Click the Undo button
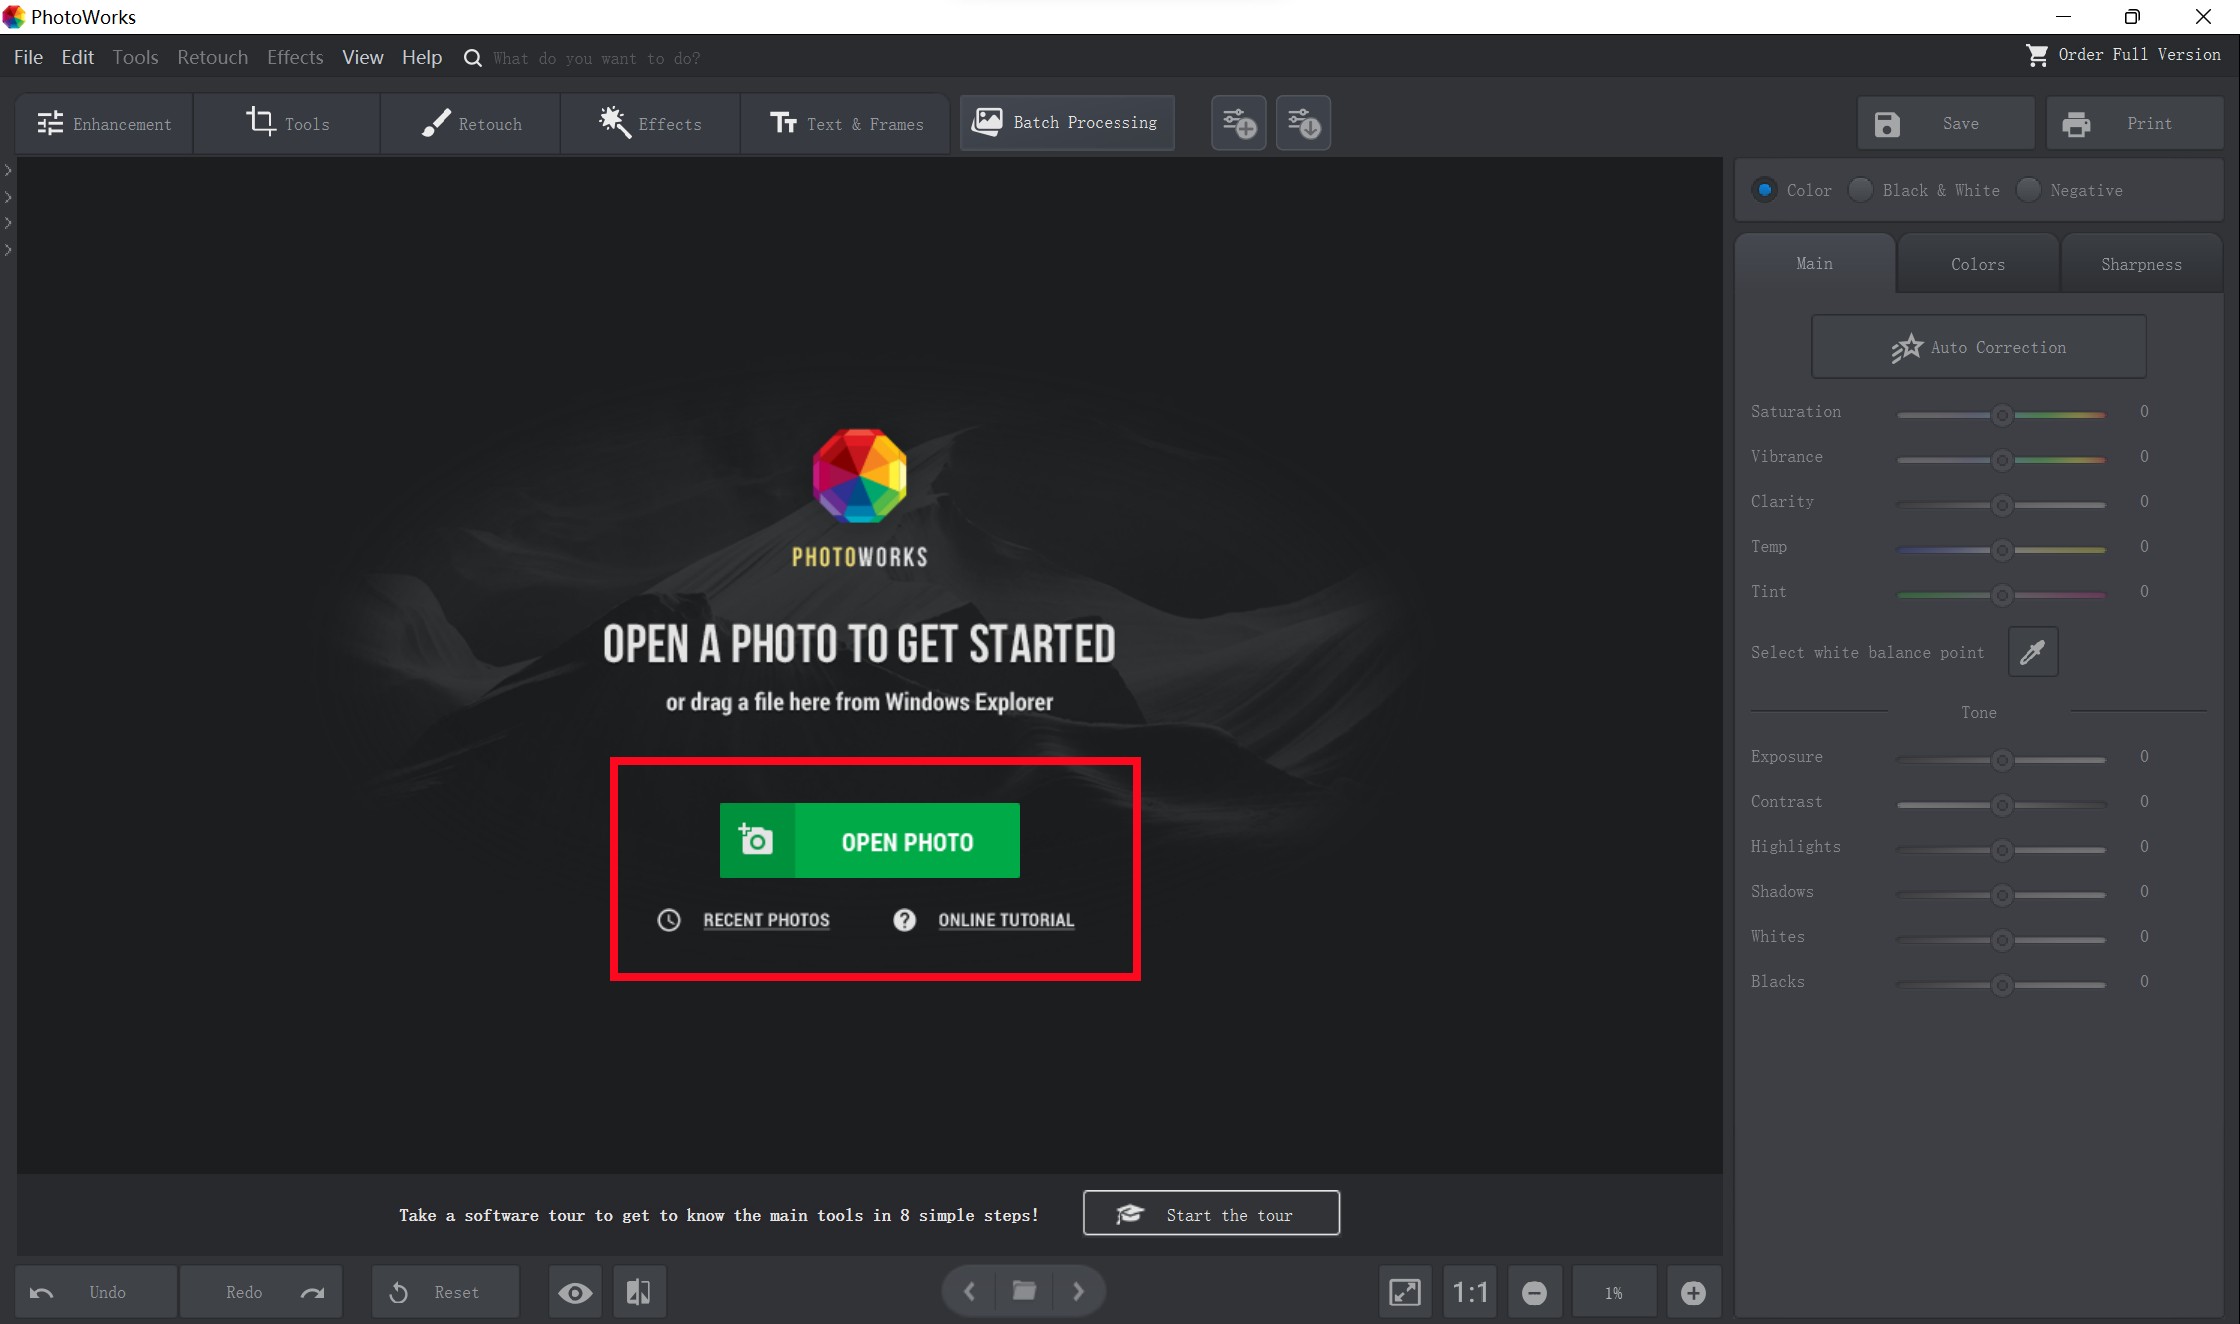 pyautogui.click(x=96, y=1292)
